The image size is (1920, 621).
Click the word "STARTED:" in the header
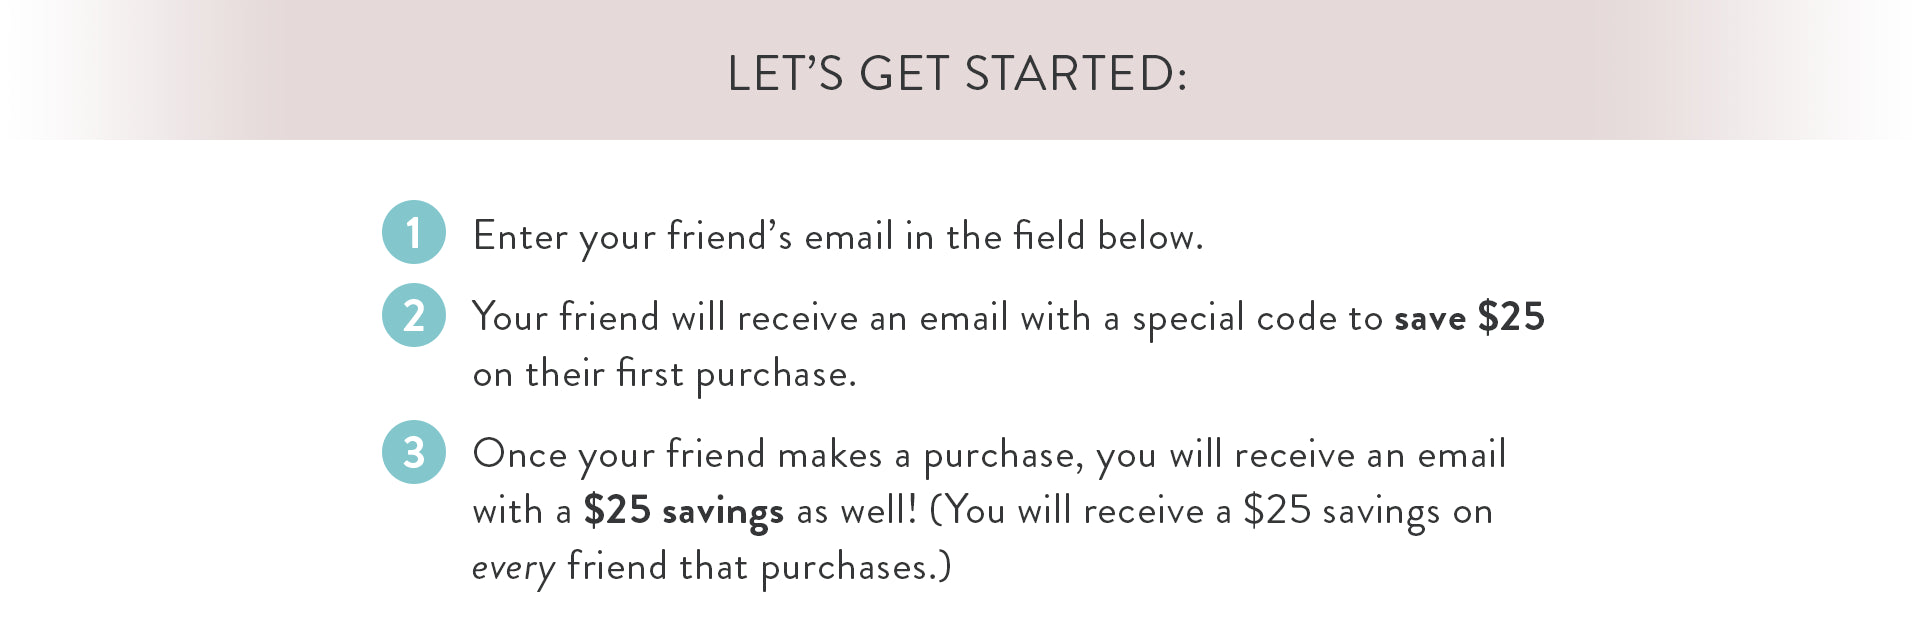(x=1076, y=73)
